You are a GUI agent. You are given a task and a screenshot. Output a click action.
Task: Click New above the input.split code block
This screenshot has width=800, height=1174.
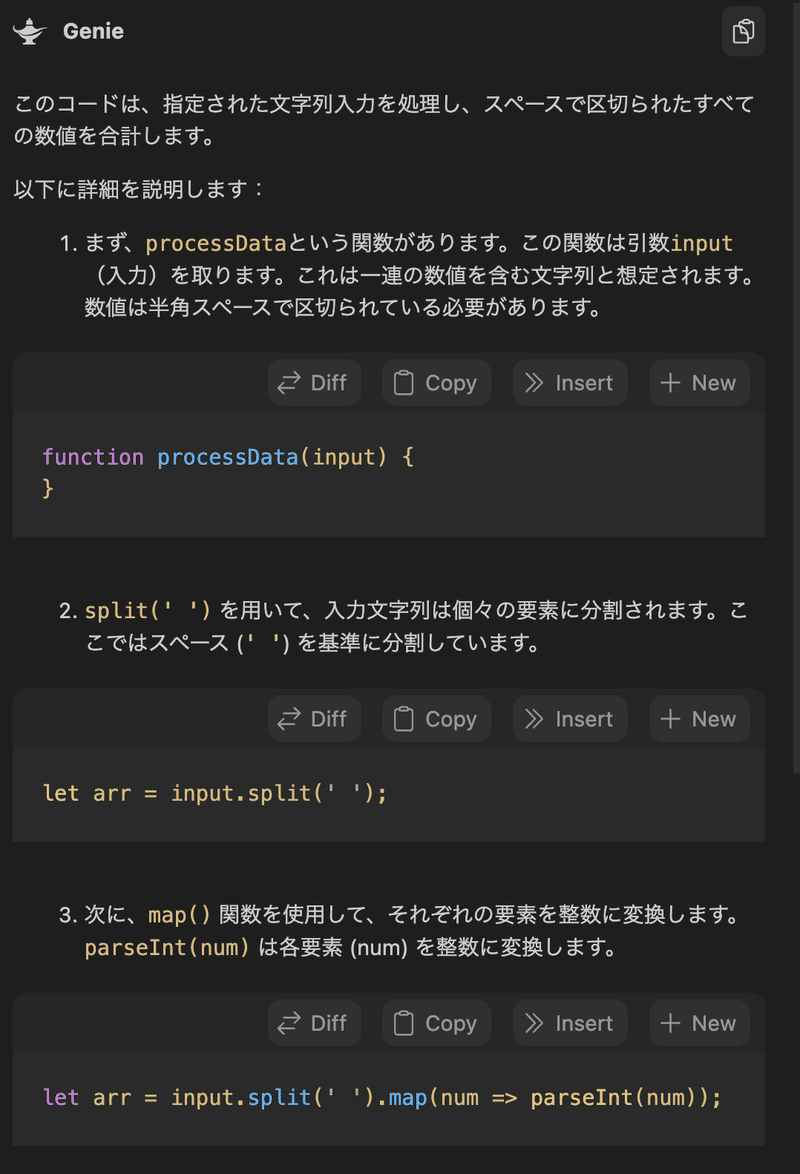[700, 719]
